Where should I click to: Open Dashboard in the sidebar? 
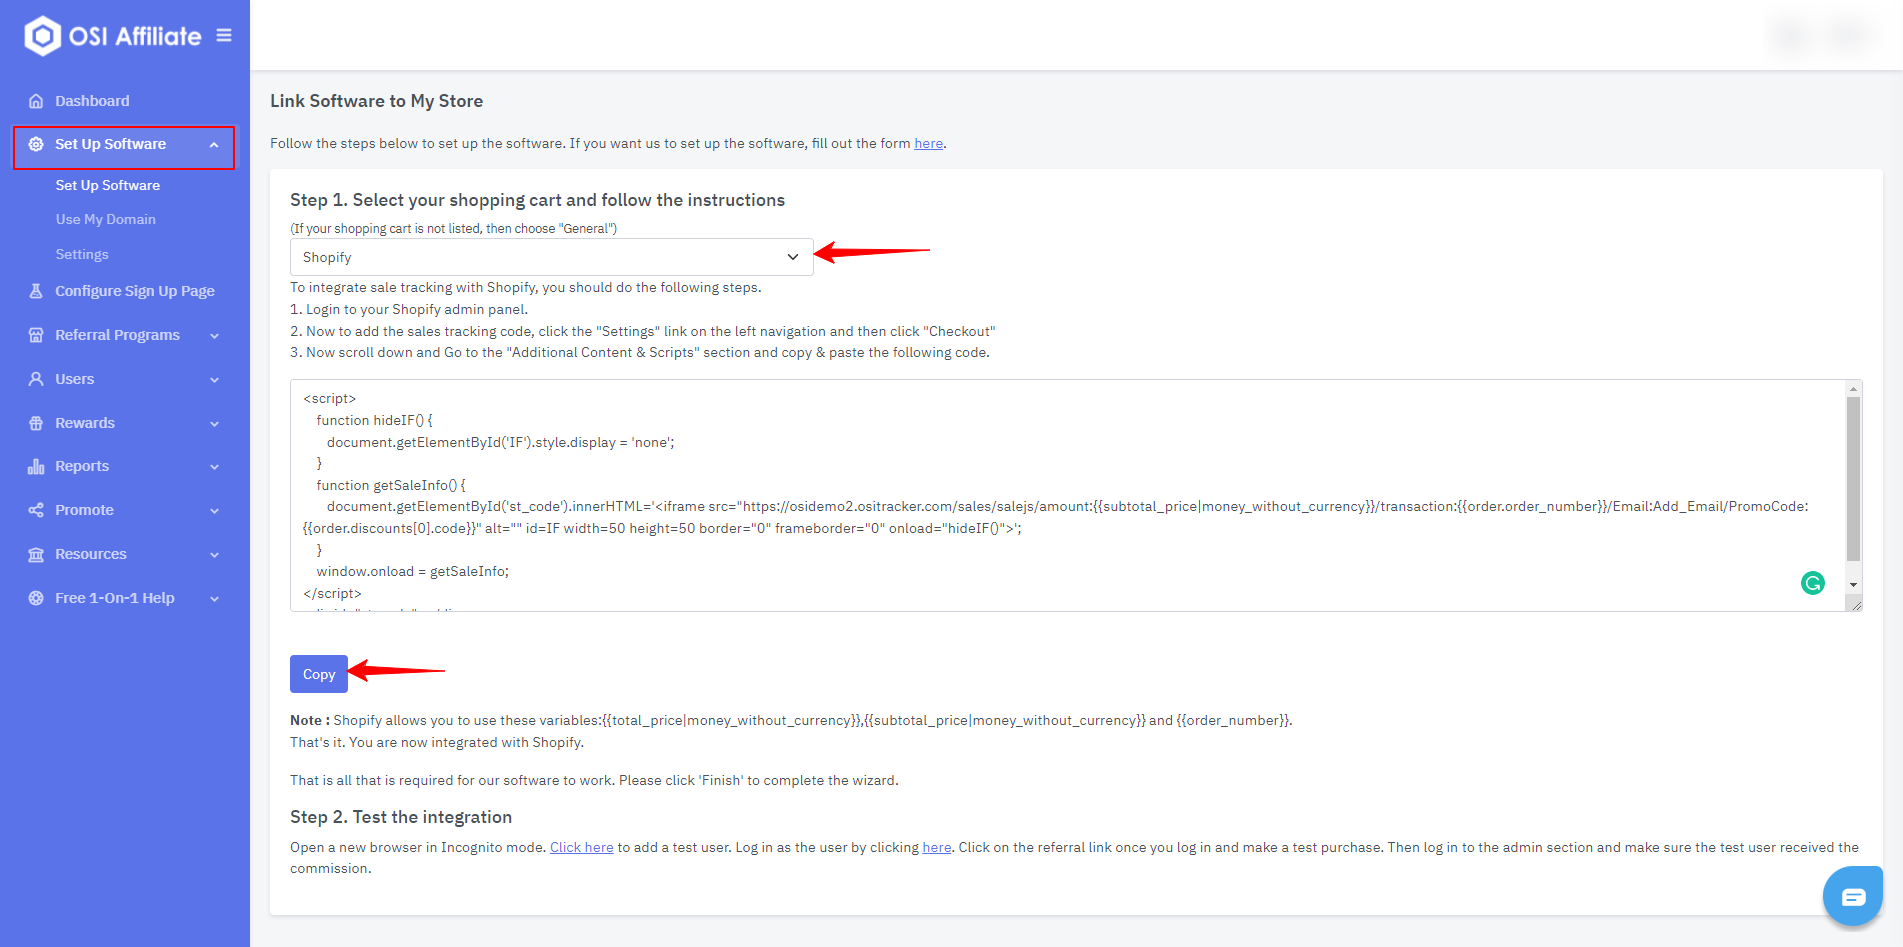click(92, 101)
